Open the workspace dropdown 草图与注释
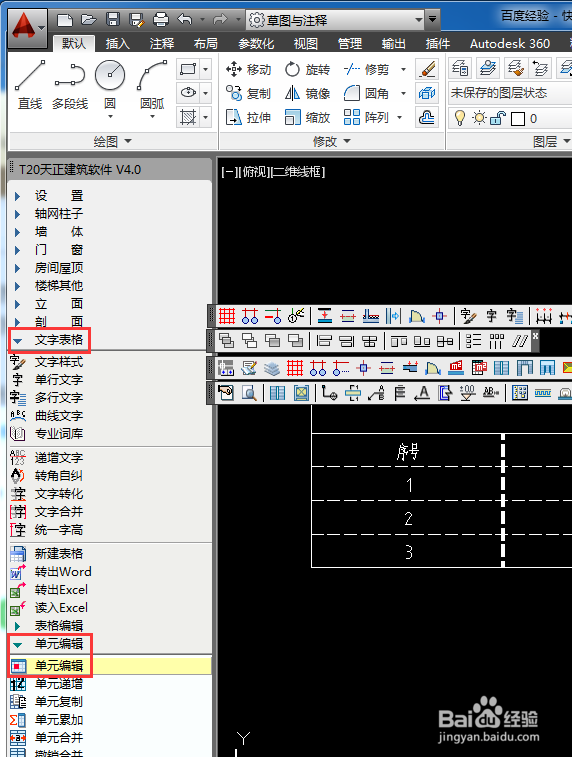Screen dimensions: 572x757 336,20
